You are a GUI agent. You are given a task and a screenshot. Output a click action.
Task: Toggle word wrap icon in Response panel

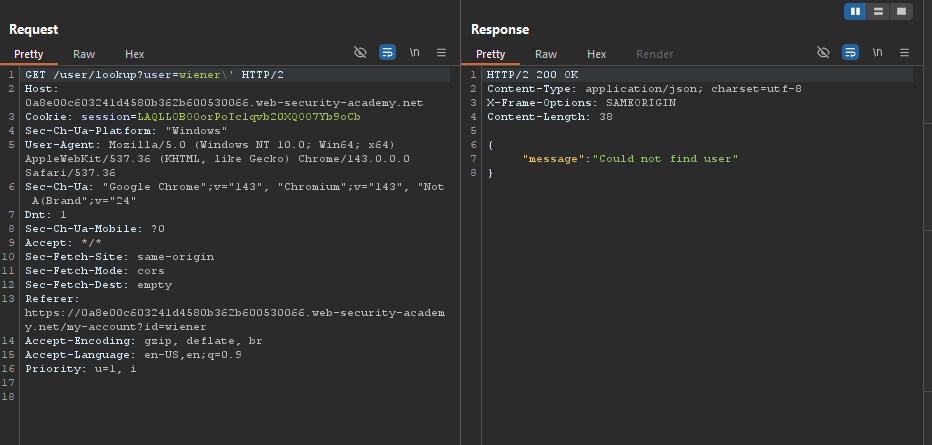(851, 52)
